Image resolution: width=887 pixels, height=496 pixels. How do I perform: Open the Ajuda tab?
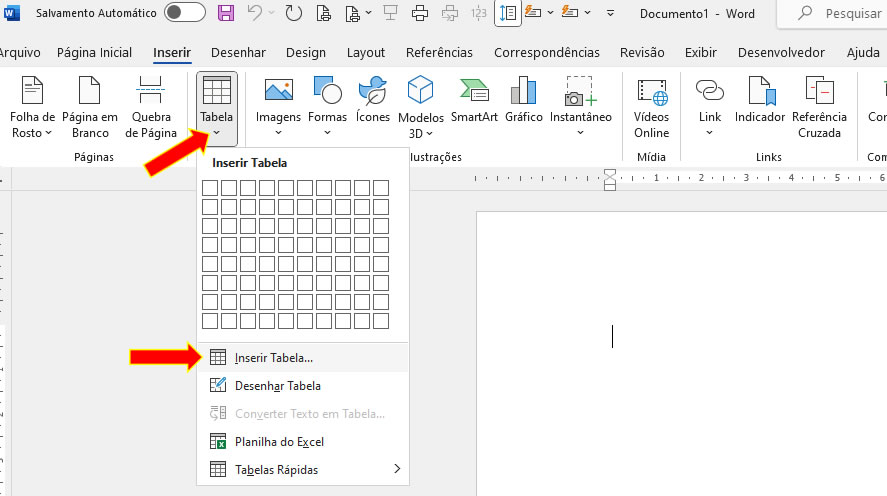863,53
